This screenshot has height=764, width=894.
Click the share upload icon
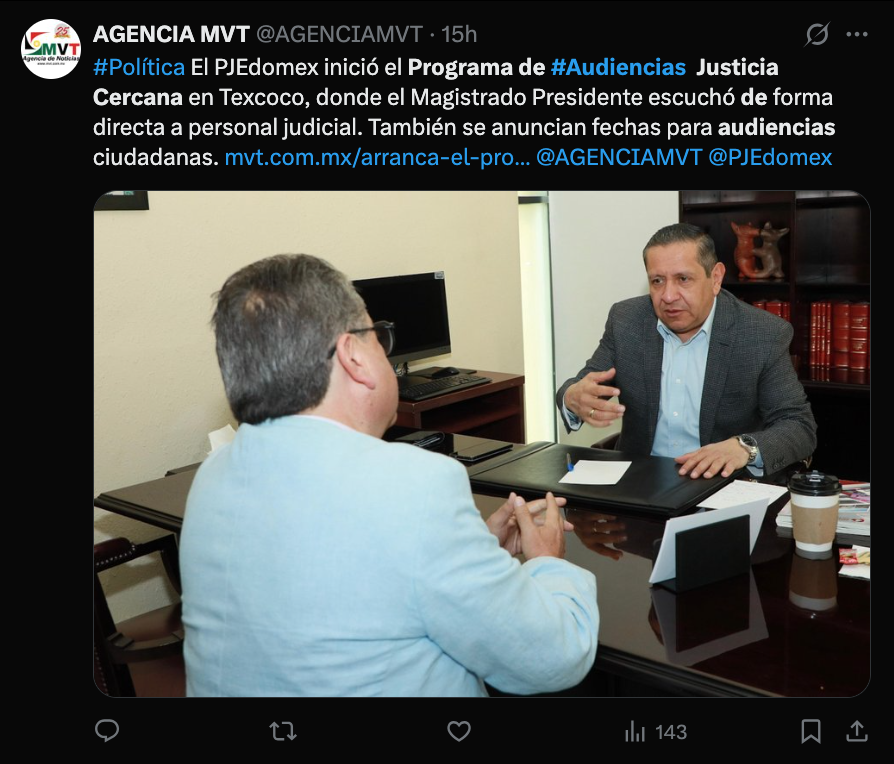(856, 731)
